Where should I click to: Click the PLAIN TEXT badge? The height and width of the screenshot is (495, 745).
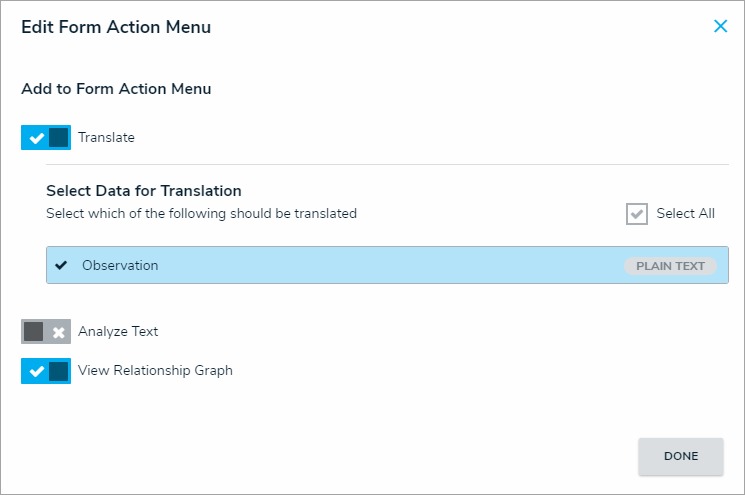670,267
